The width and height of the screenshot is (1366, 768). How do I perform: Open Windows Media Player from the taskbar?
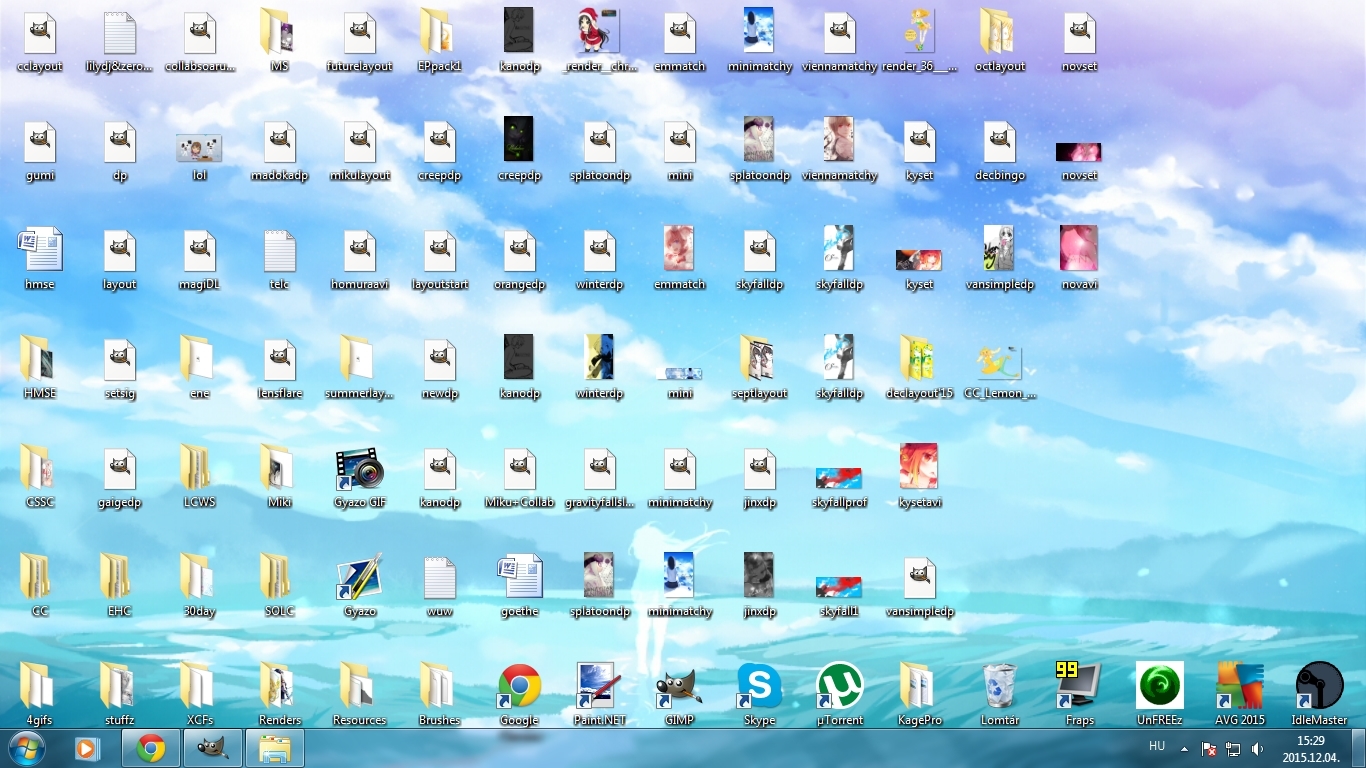point(88,748)
